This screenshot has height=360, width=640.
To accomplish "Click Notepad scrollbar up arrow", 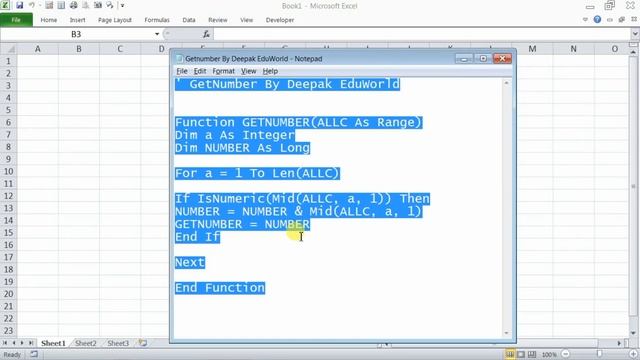I will pyautogui.click(x=506, y=82).
